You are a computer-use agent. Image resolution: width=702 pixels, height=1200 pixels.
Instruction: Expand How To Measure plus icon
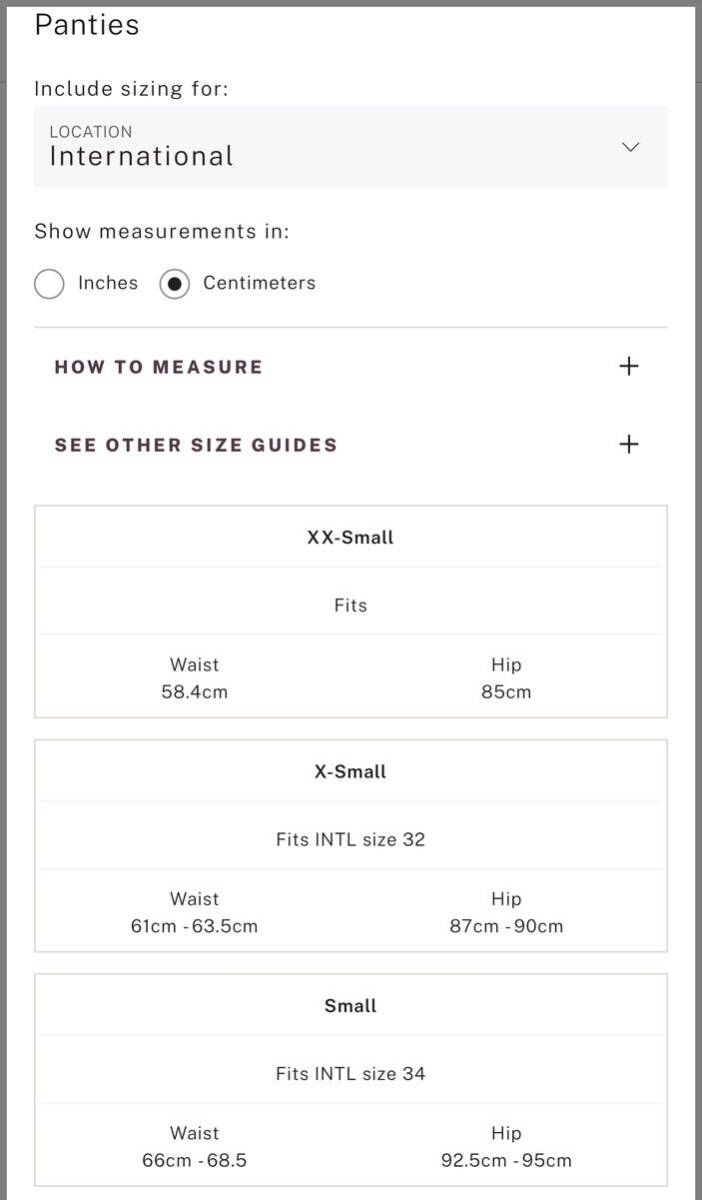click(x=628, y=366)
